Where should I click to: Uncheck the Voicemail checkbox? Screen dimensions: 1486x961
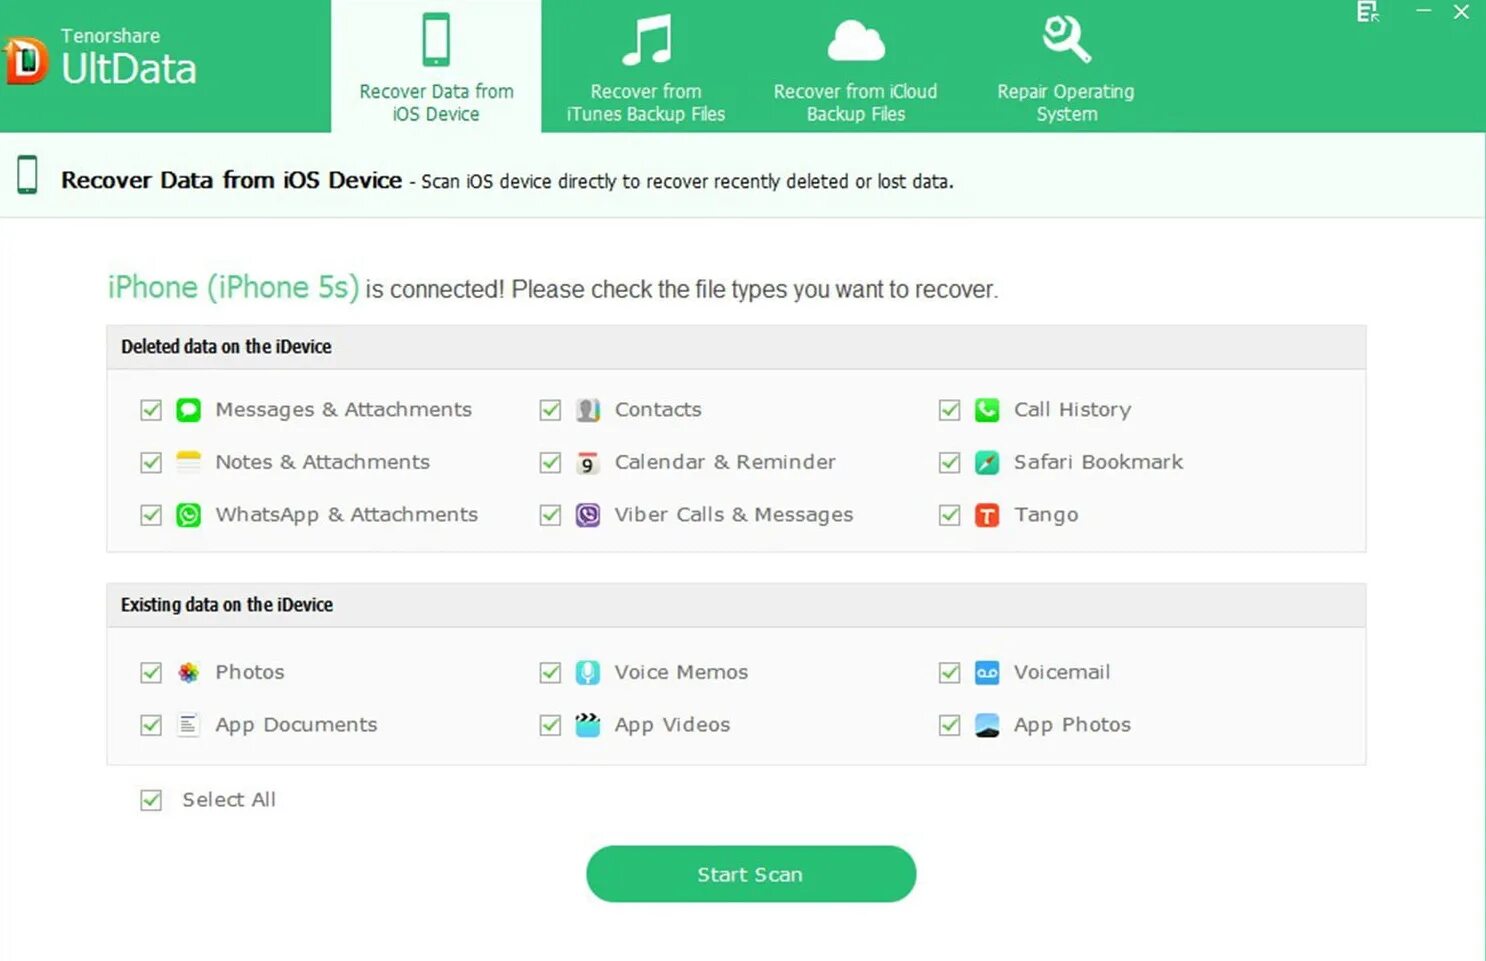click(x=950, y=672)
